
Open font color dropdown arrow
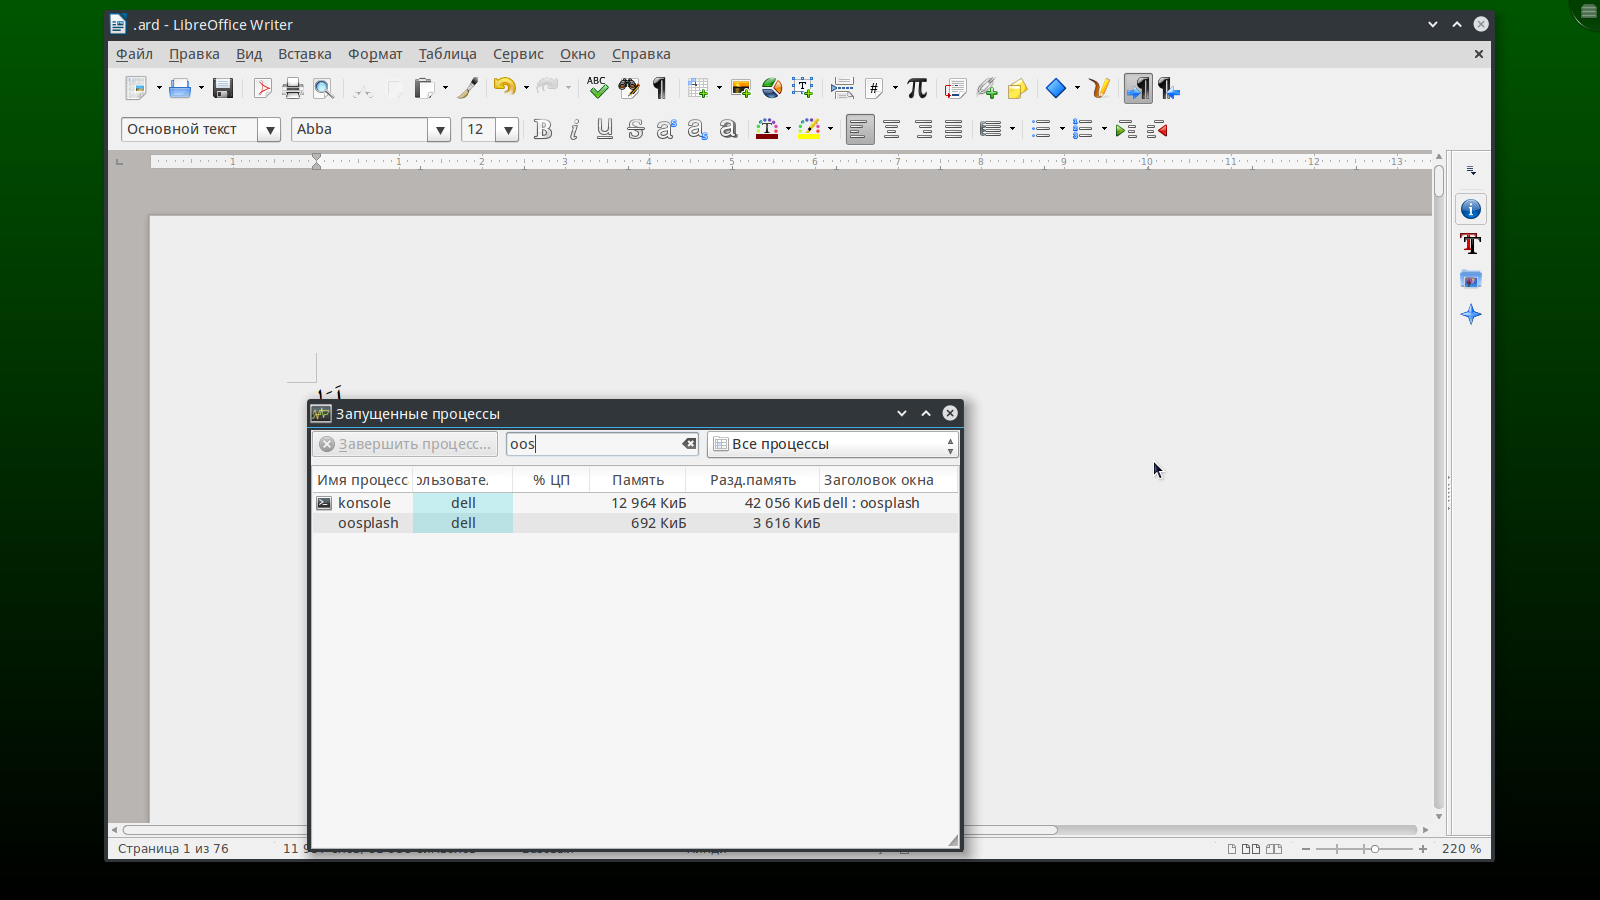pos(788,129)
